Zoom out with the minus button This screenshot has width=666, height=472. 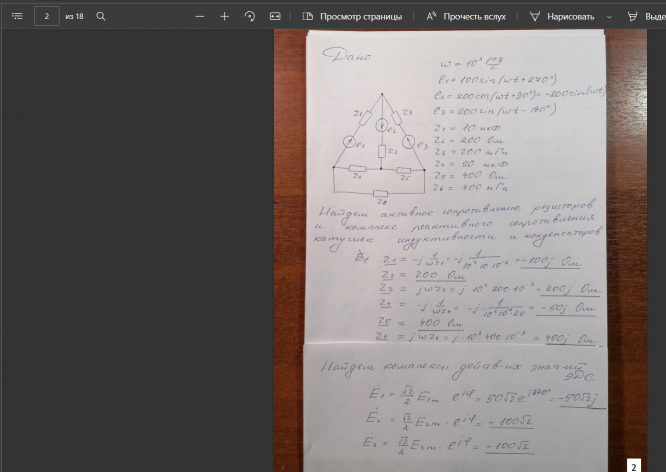(x=200, y=17)
